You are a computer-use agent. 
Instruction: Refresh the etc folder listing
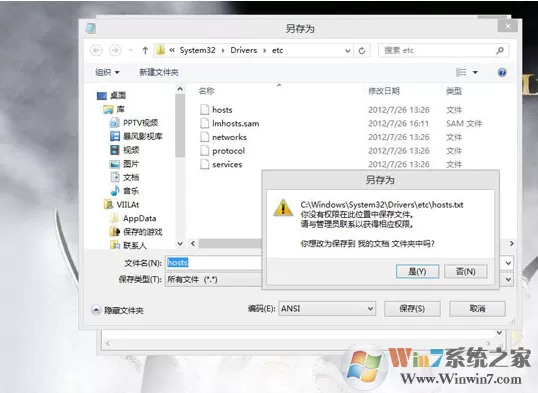point(362,50)
